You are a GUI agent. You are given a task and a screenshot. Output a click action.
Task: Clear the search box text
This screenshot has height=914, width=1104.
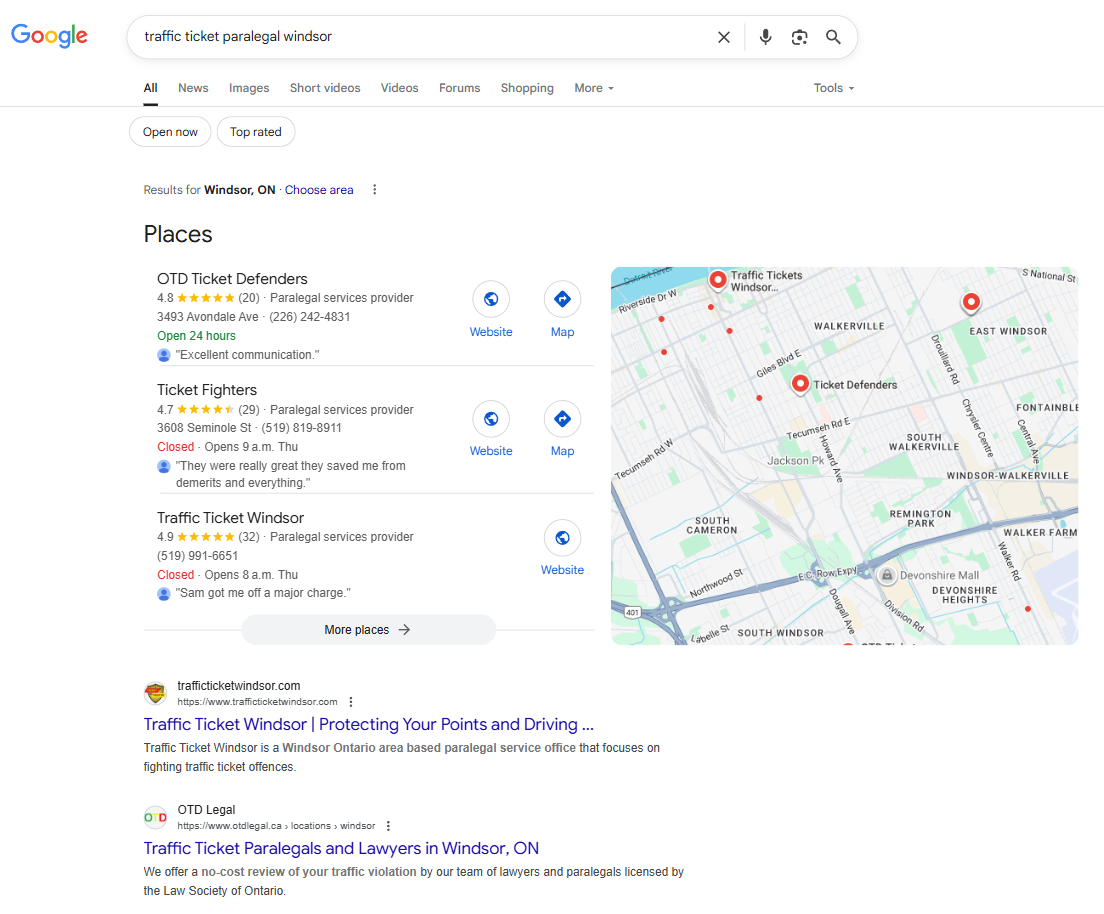(x=724, y=37)
